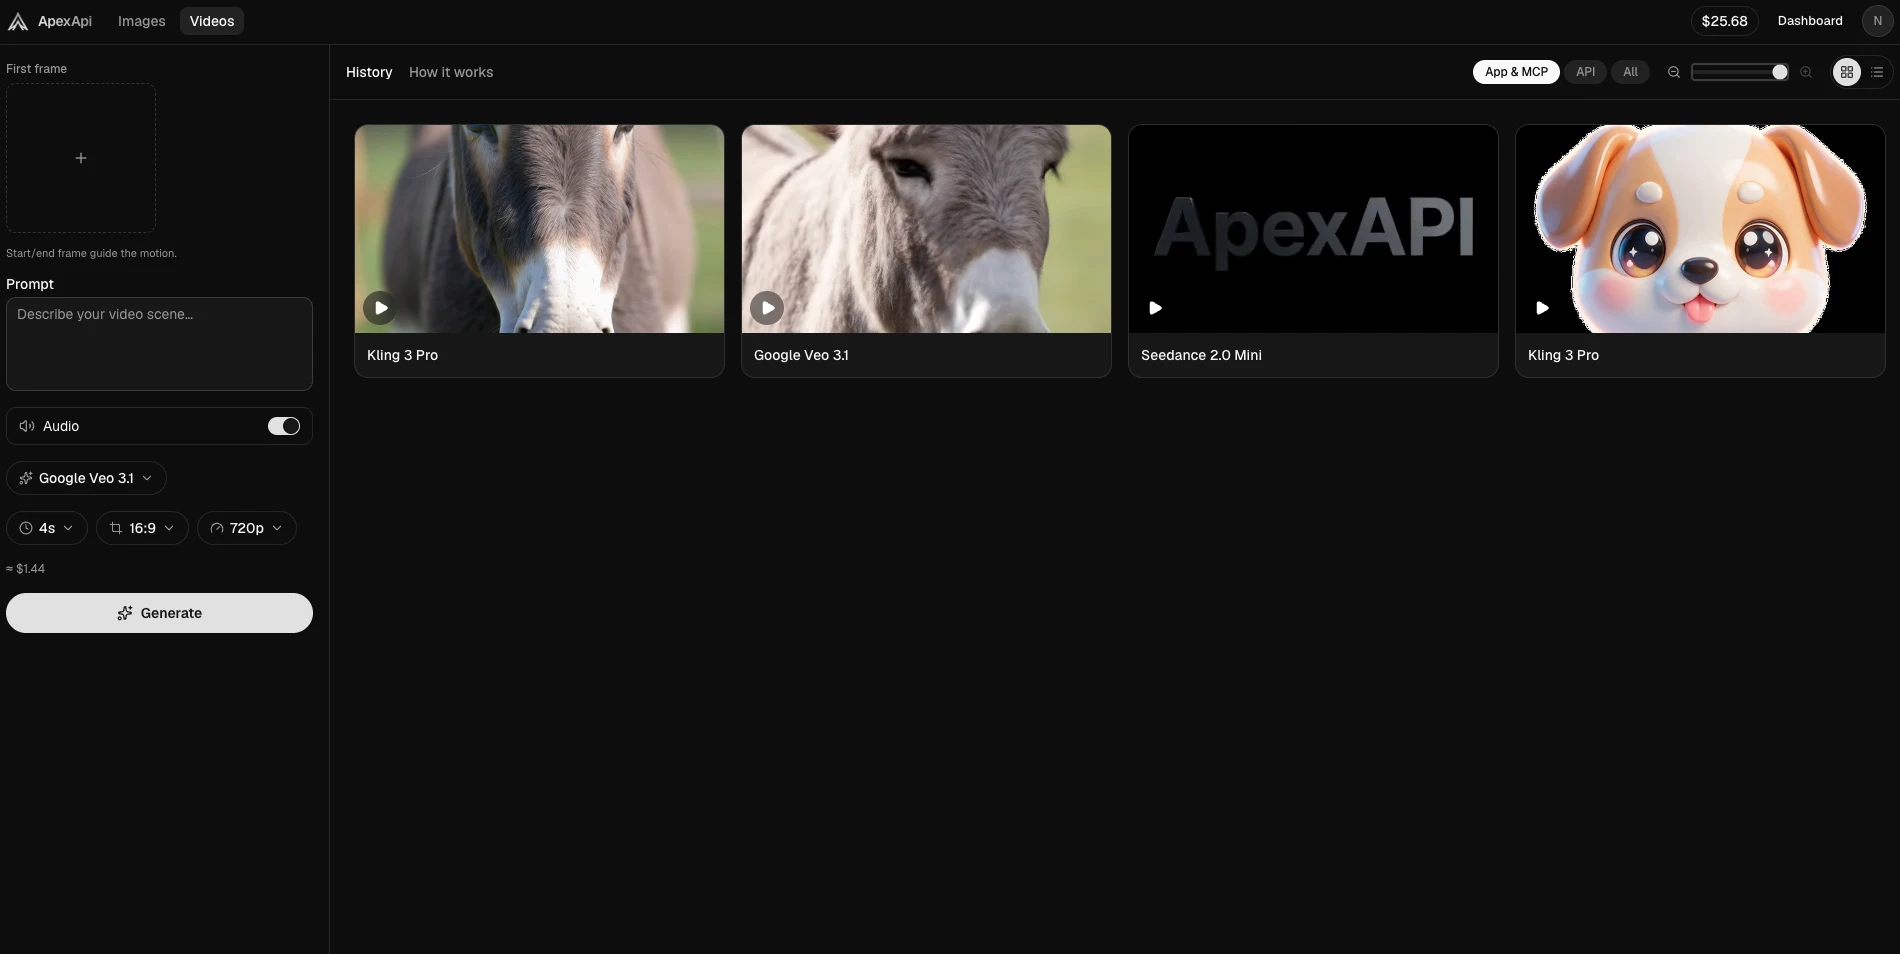Screen dimensions: 1900x954
Task: Open the ApexAPI logo video thumbnail
Action: pyautogui.click(x=1313, y=229)
